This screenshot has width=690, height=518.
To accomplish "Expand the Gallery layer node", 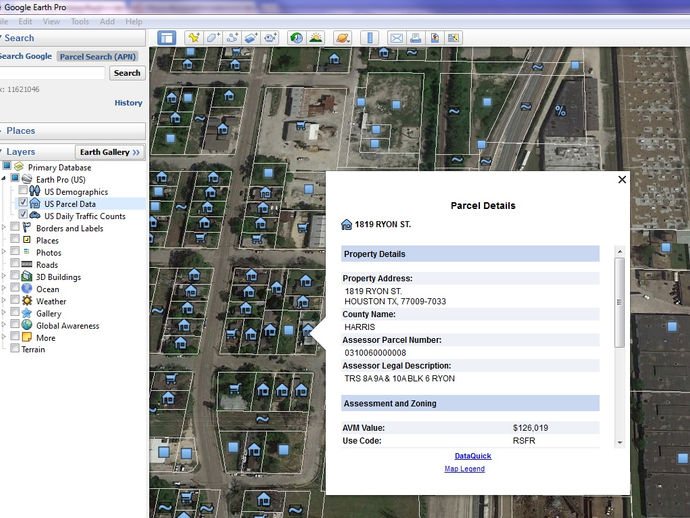I will coord(4,312).
